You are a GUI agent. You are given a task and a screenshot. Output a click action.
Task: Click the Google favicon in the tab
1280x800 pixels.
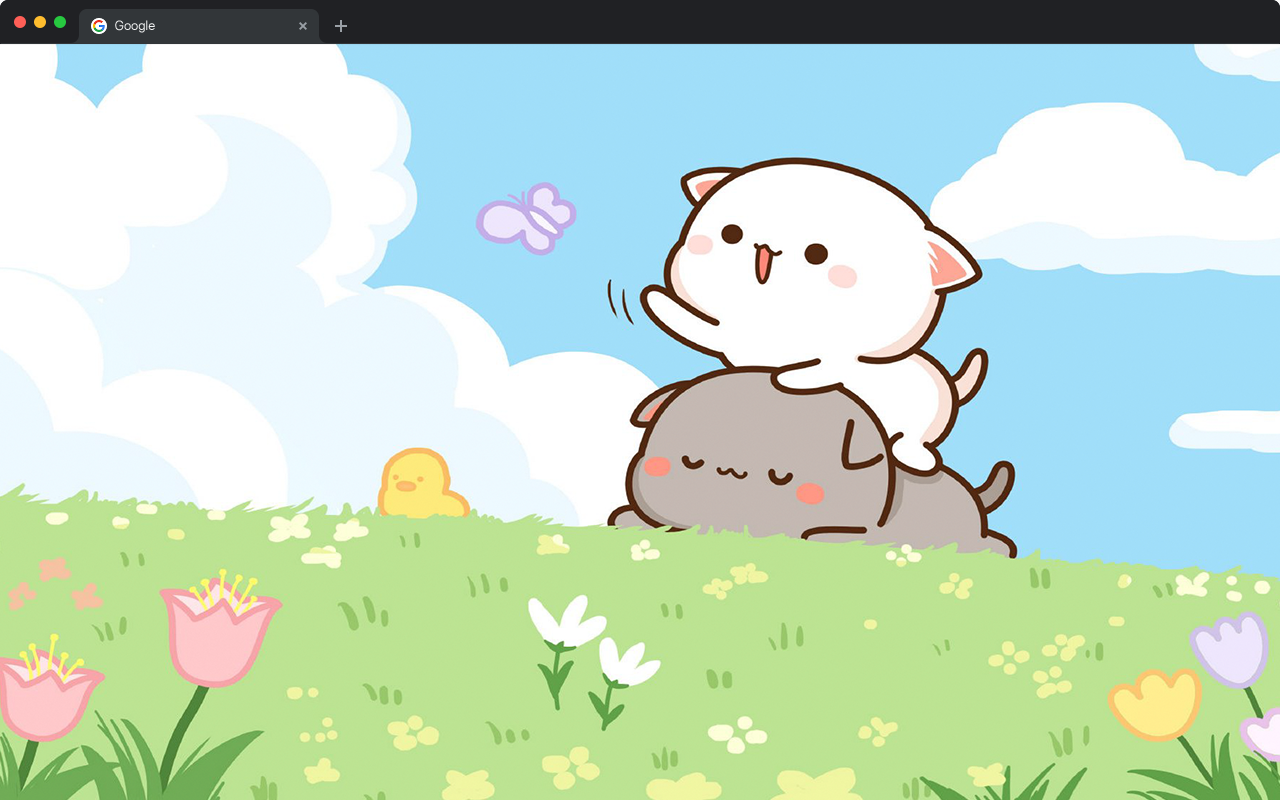tap(99, 26)
